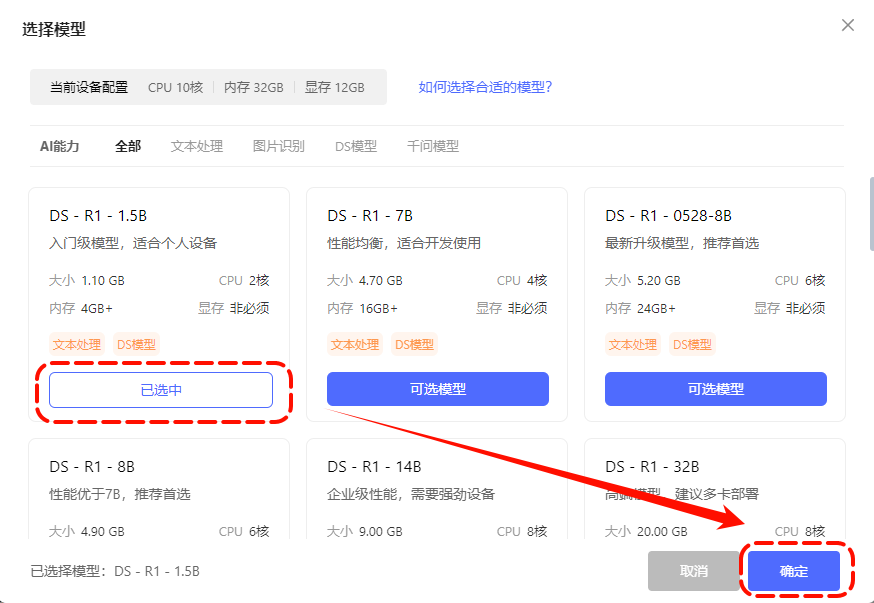Click the 20.00 GB size value
Screen dimensions: 874x603
[662, 531]
